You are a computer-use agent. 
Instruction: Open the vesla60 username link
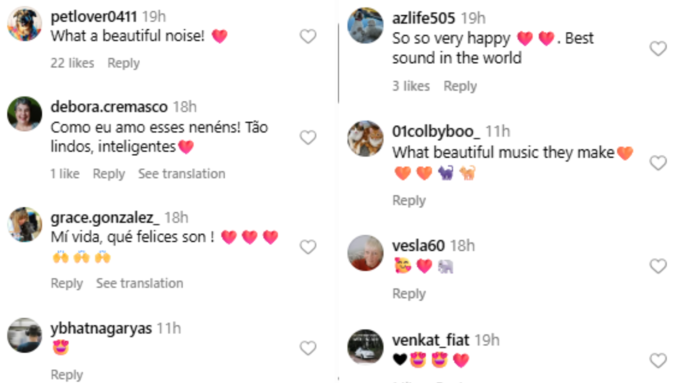(418, 246)
